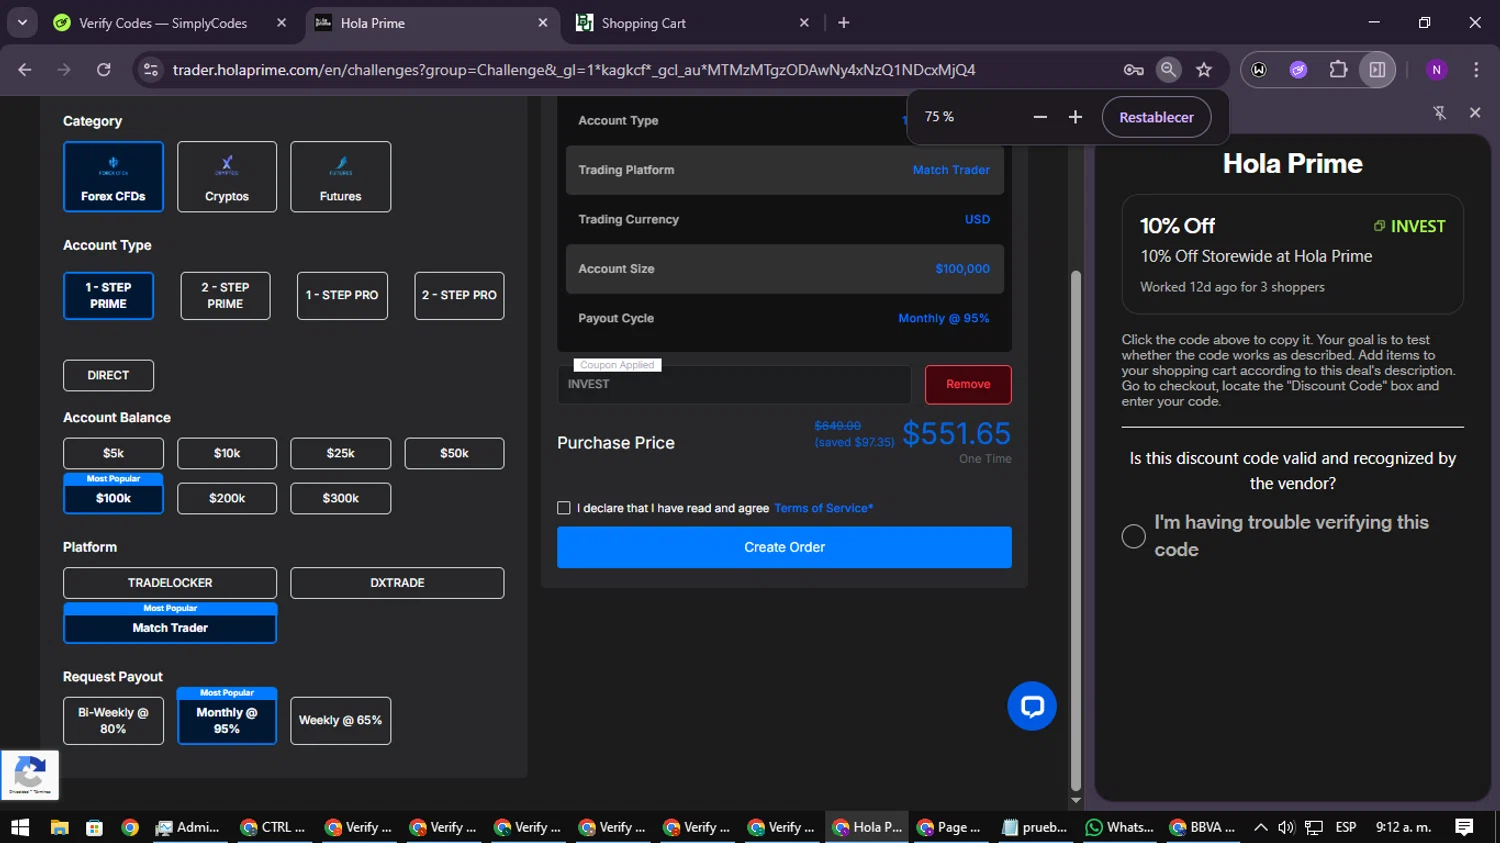1500x843 pixels.
Task: Open the saved passwords key icon
Action: [x=1133, y=69]
